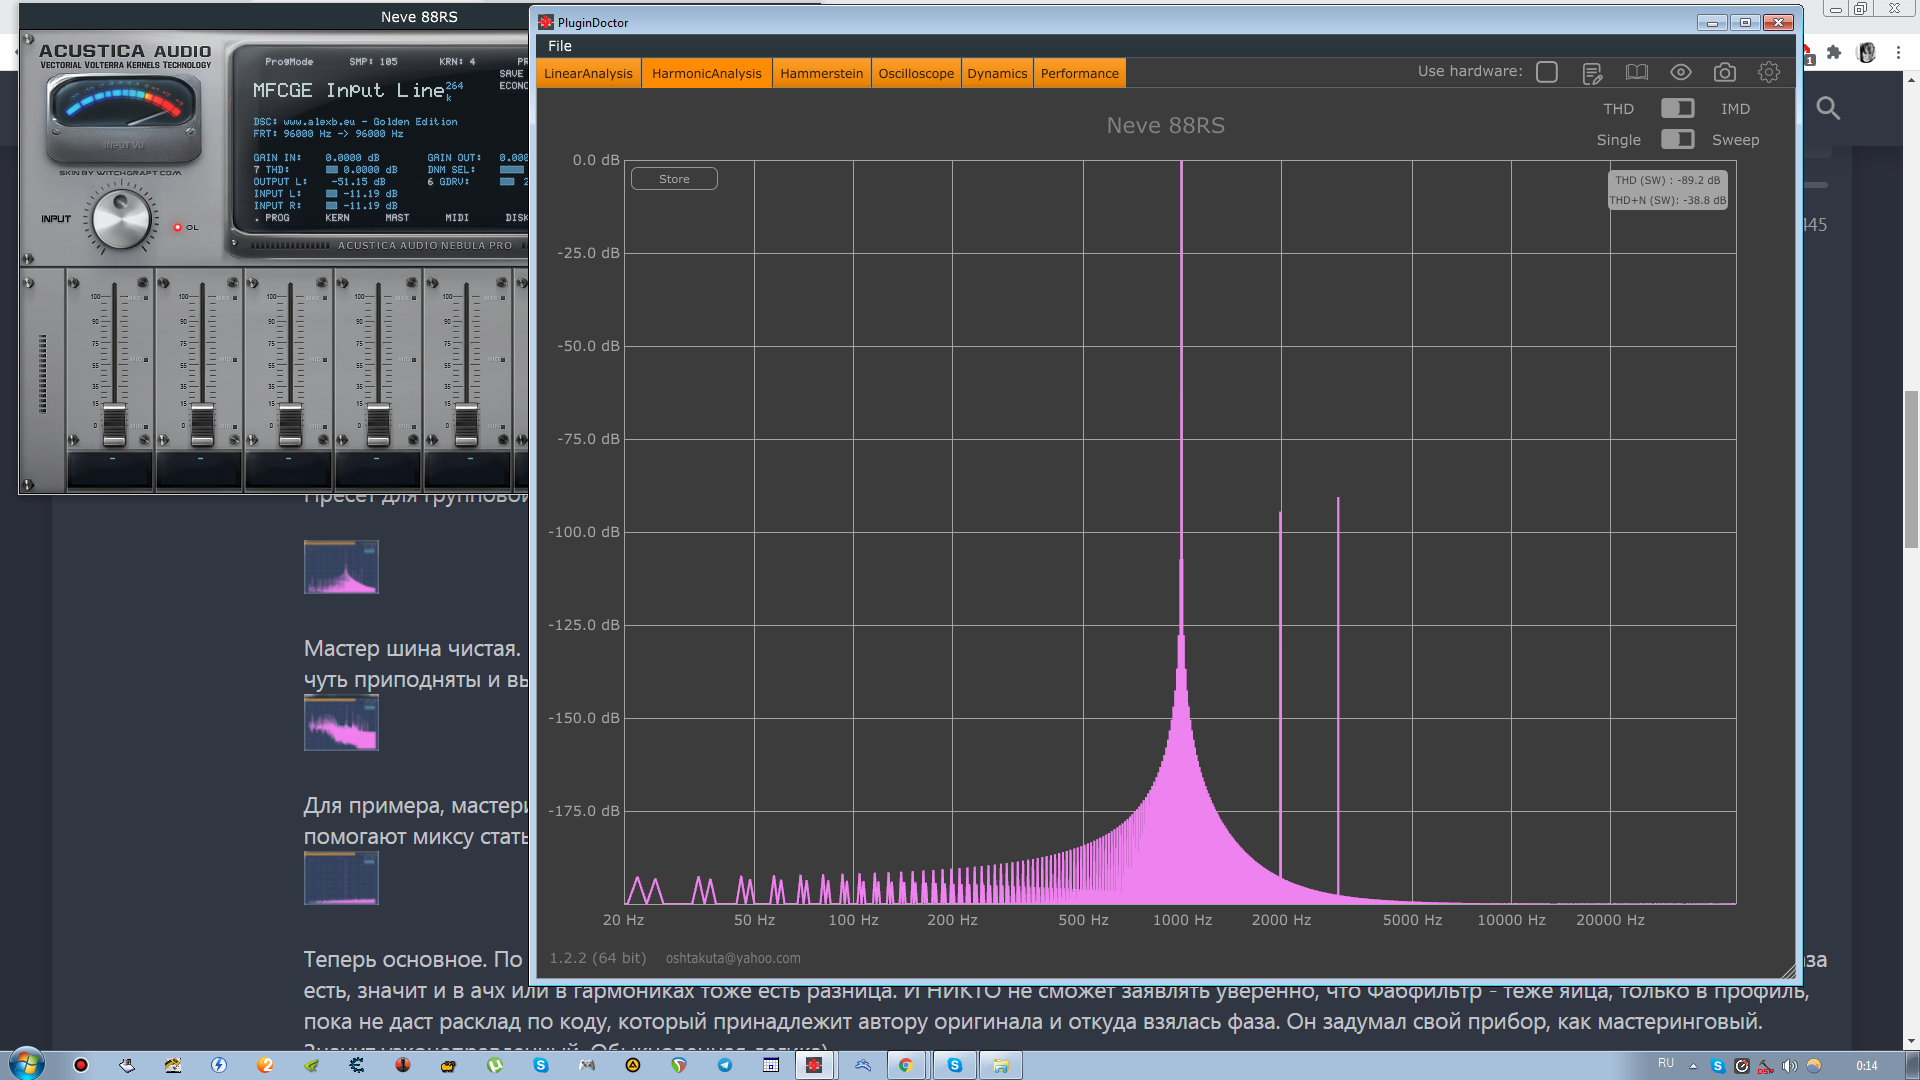
Task: Open second spectrum thumbnail in browser page
Action: pos(341,723)
